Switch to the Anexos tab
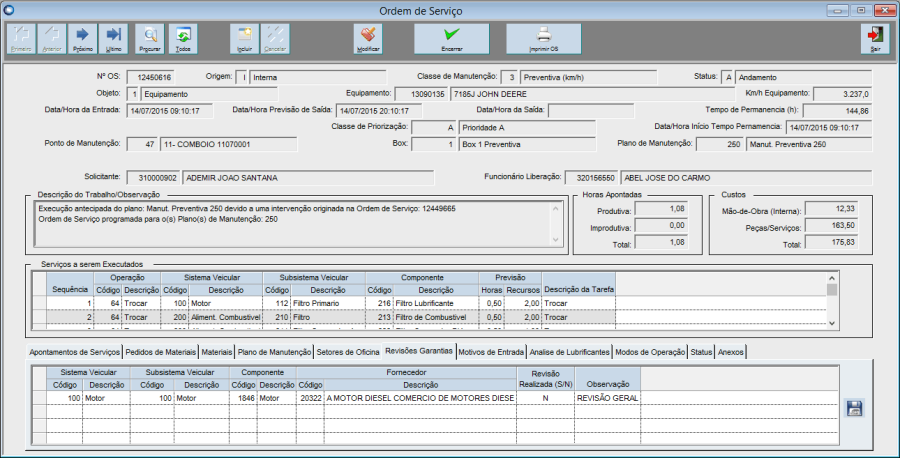The height and width of the screenshot is (458, 900). click(731, 352)
